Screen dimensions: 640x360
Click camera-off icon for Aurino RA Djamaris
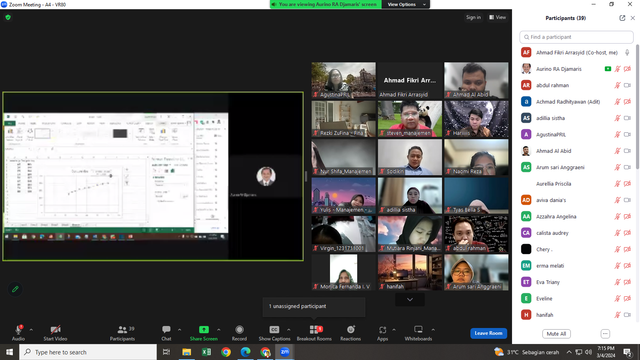627,69
